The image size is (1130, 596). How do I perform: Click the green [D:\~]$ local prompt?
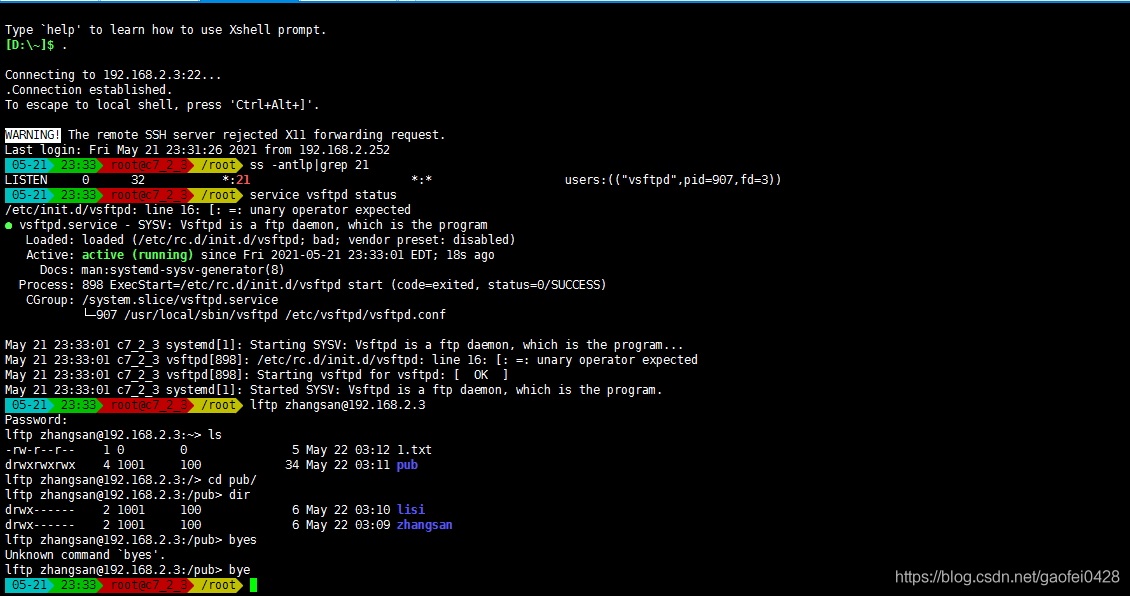(x=30, y=45)
